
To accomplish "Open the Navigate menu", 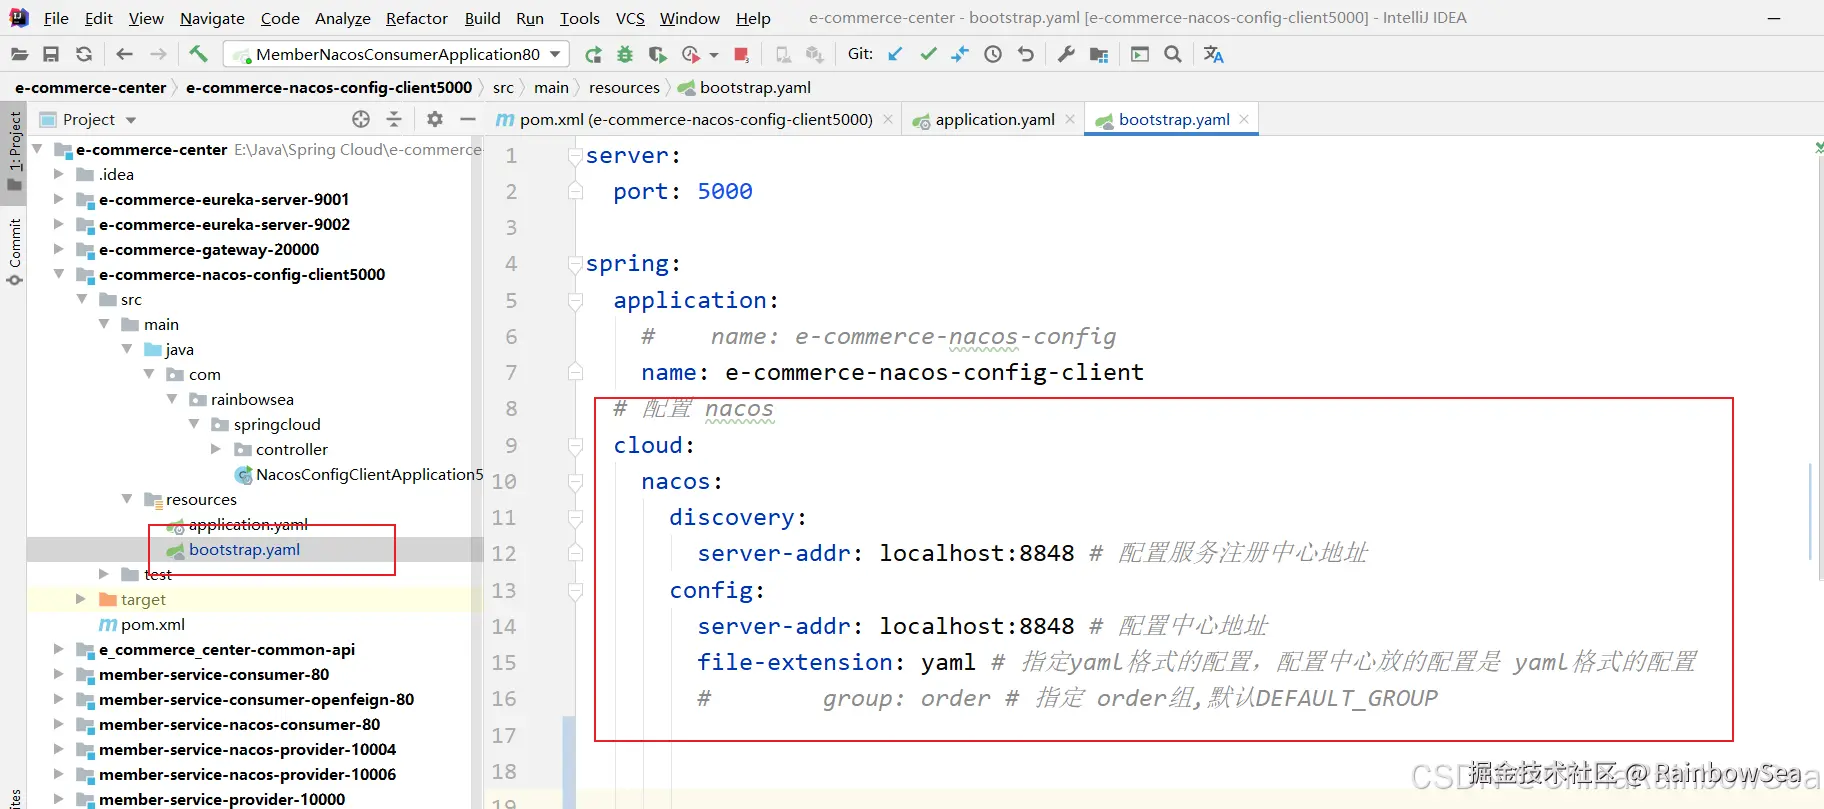I will [x=212, y=18].
